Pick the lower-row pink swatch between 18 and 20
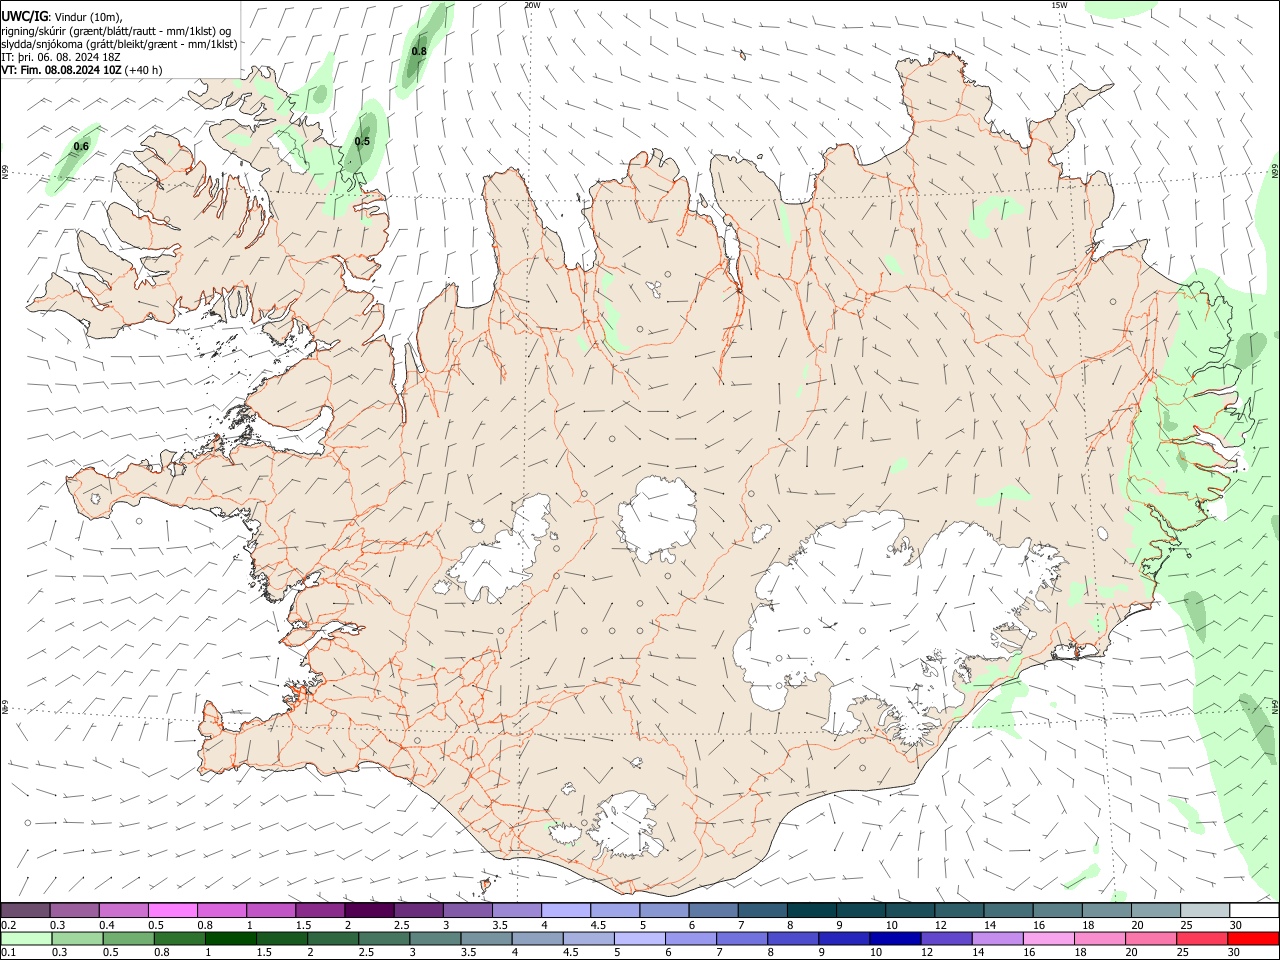 (x=1101, y=938)
